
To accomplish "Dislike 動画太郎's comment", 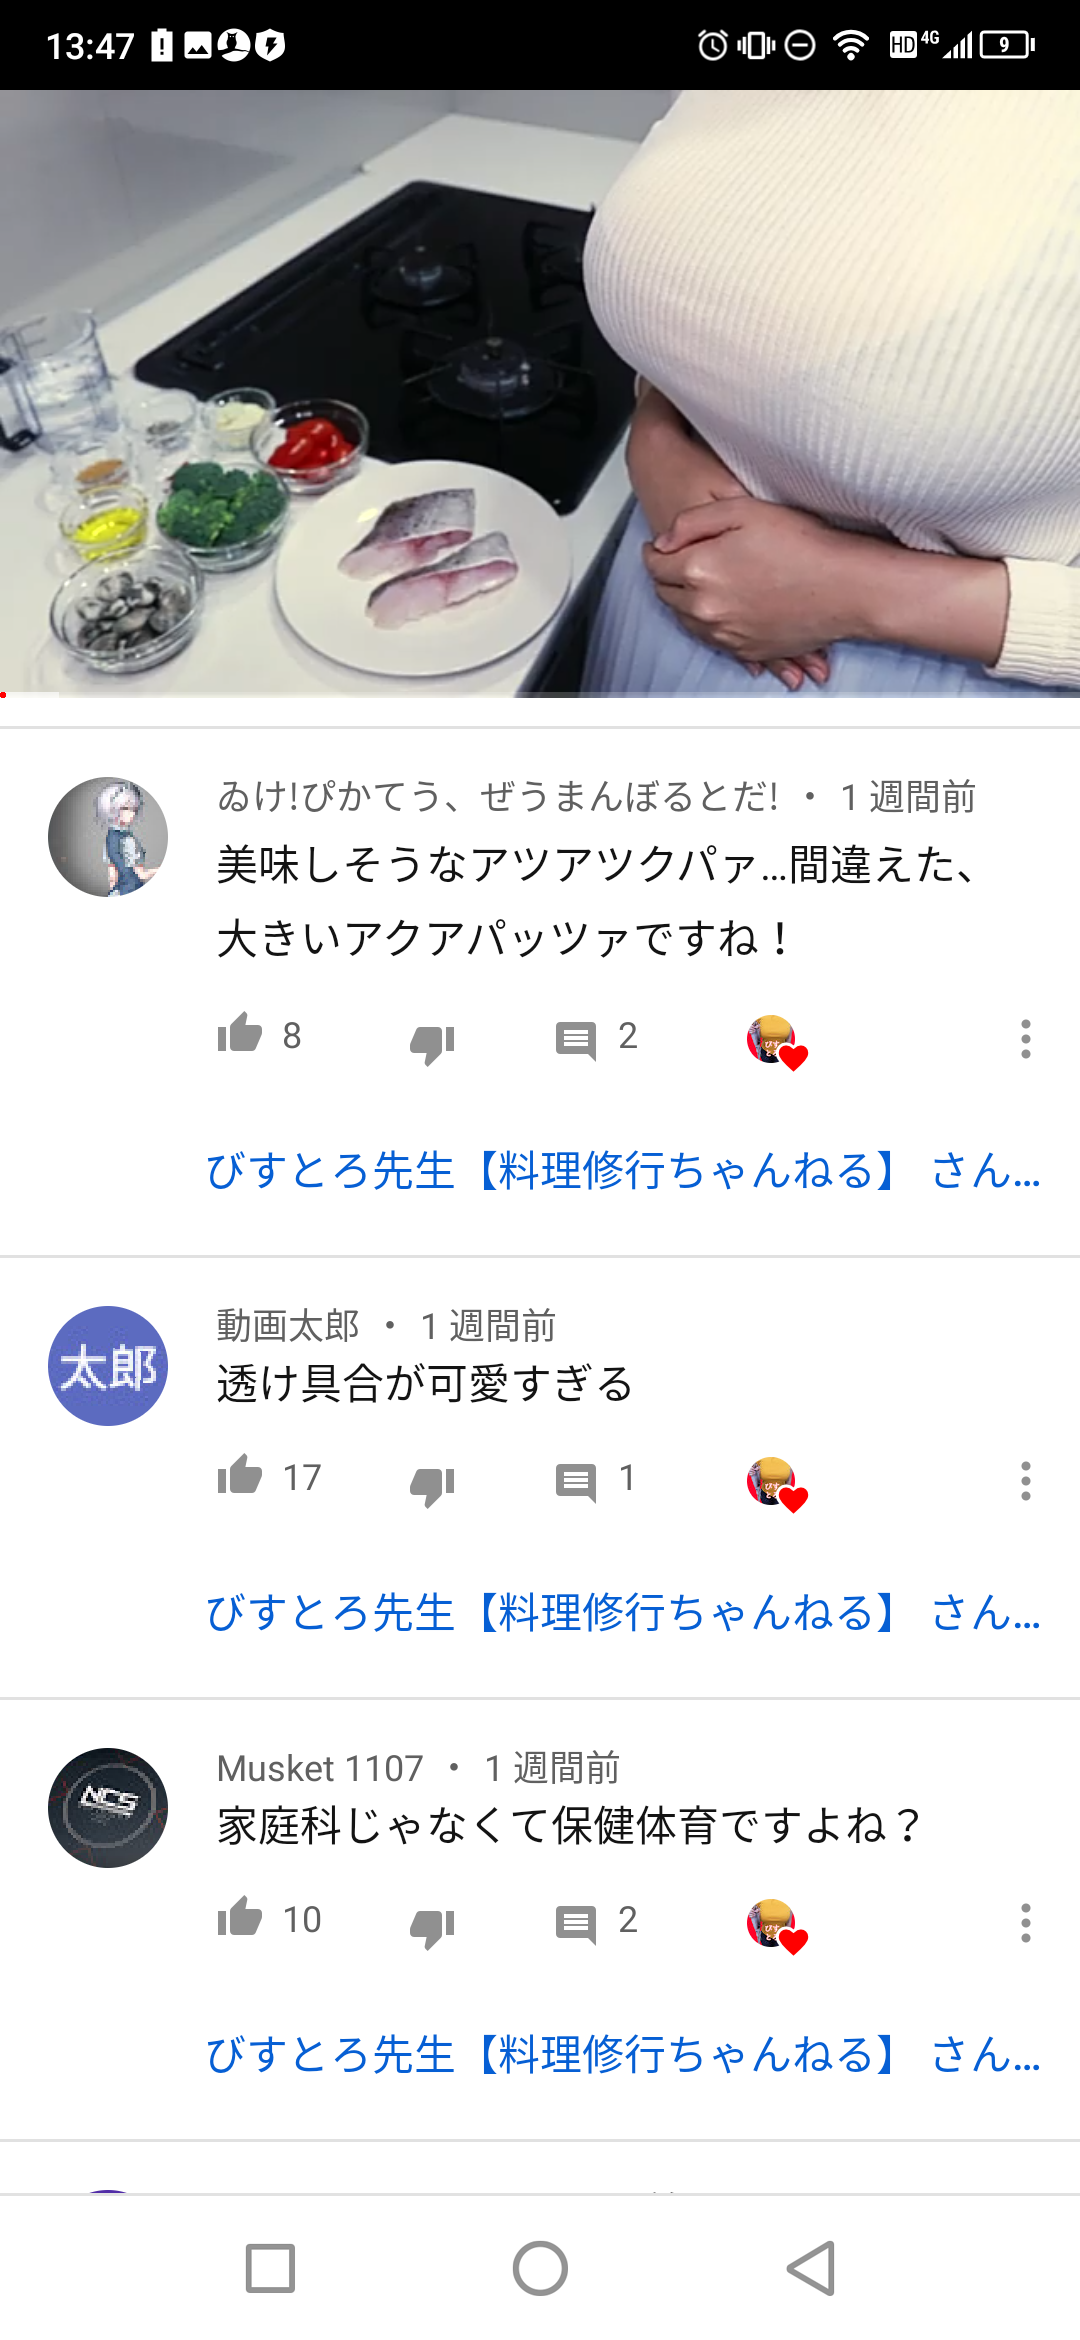I will [432, 1485].
